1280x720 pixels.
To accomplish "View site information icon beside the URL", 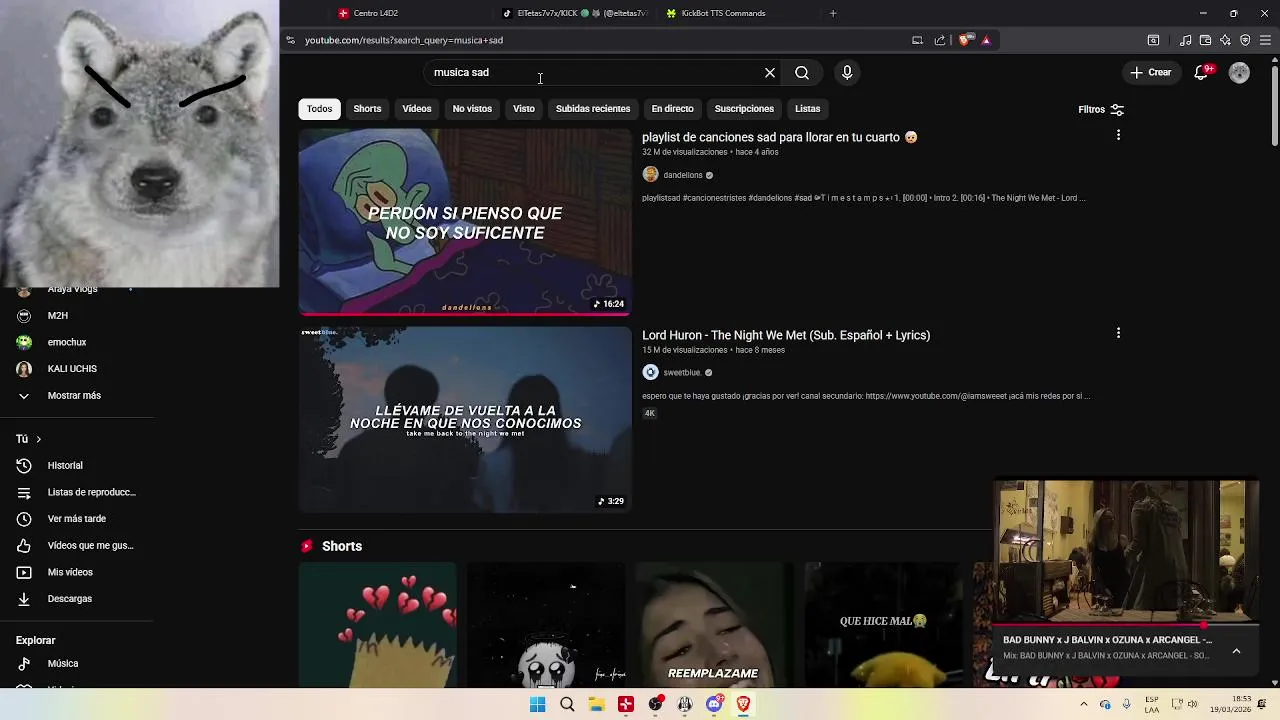I will tap(290, 40).
